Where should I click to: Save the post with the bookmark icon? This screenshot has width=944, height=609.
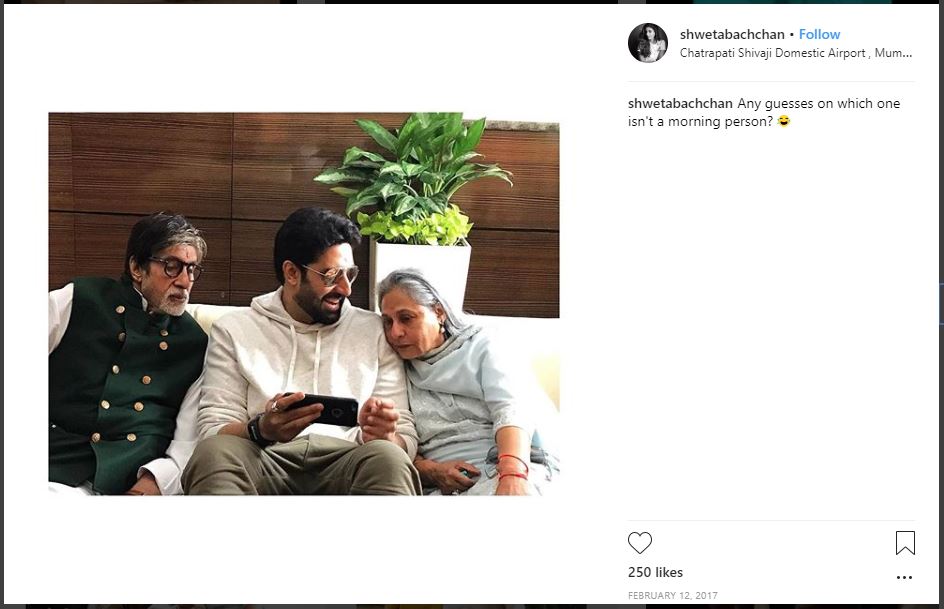pos(905,542)
